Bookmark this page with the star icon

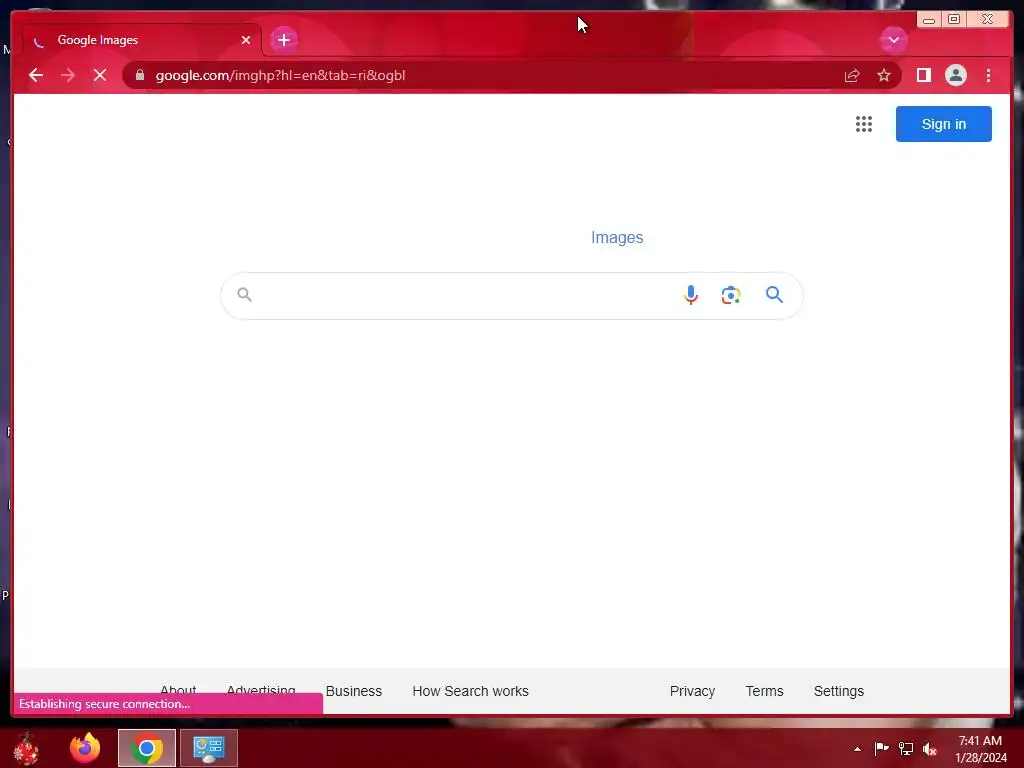(x=884, y=76)
